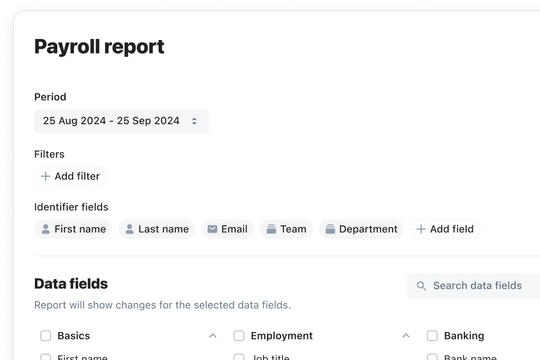540x360 pixels.
Task: Click the plus icon beside Add filter
Action: pyautogui.click(x=45, y=176)
